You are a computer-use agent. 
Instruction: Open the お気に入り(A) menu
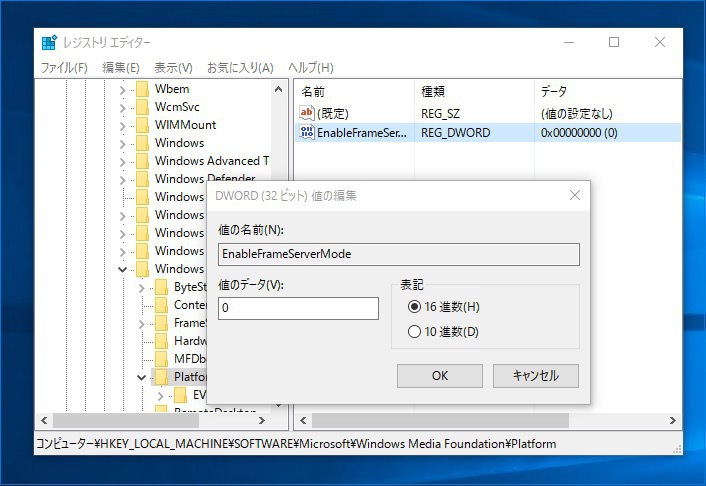click(x=240, y=68)
